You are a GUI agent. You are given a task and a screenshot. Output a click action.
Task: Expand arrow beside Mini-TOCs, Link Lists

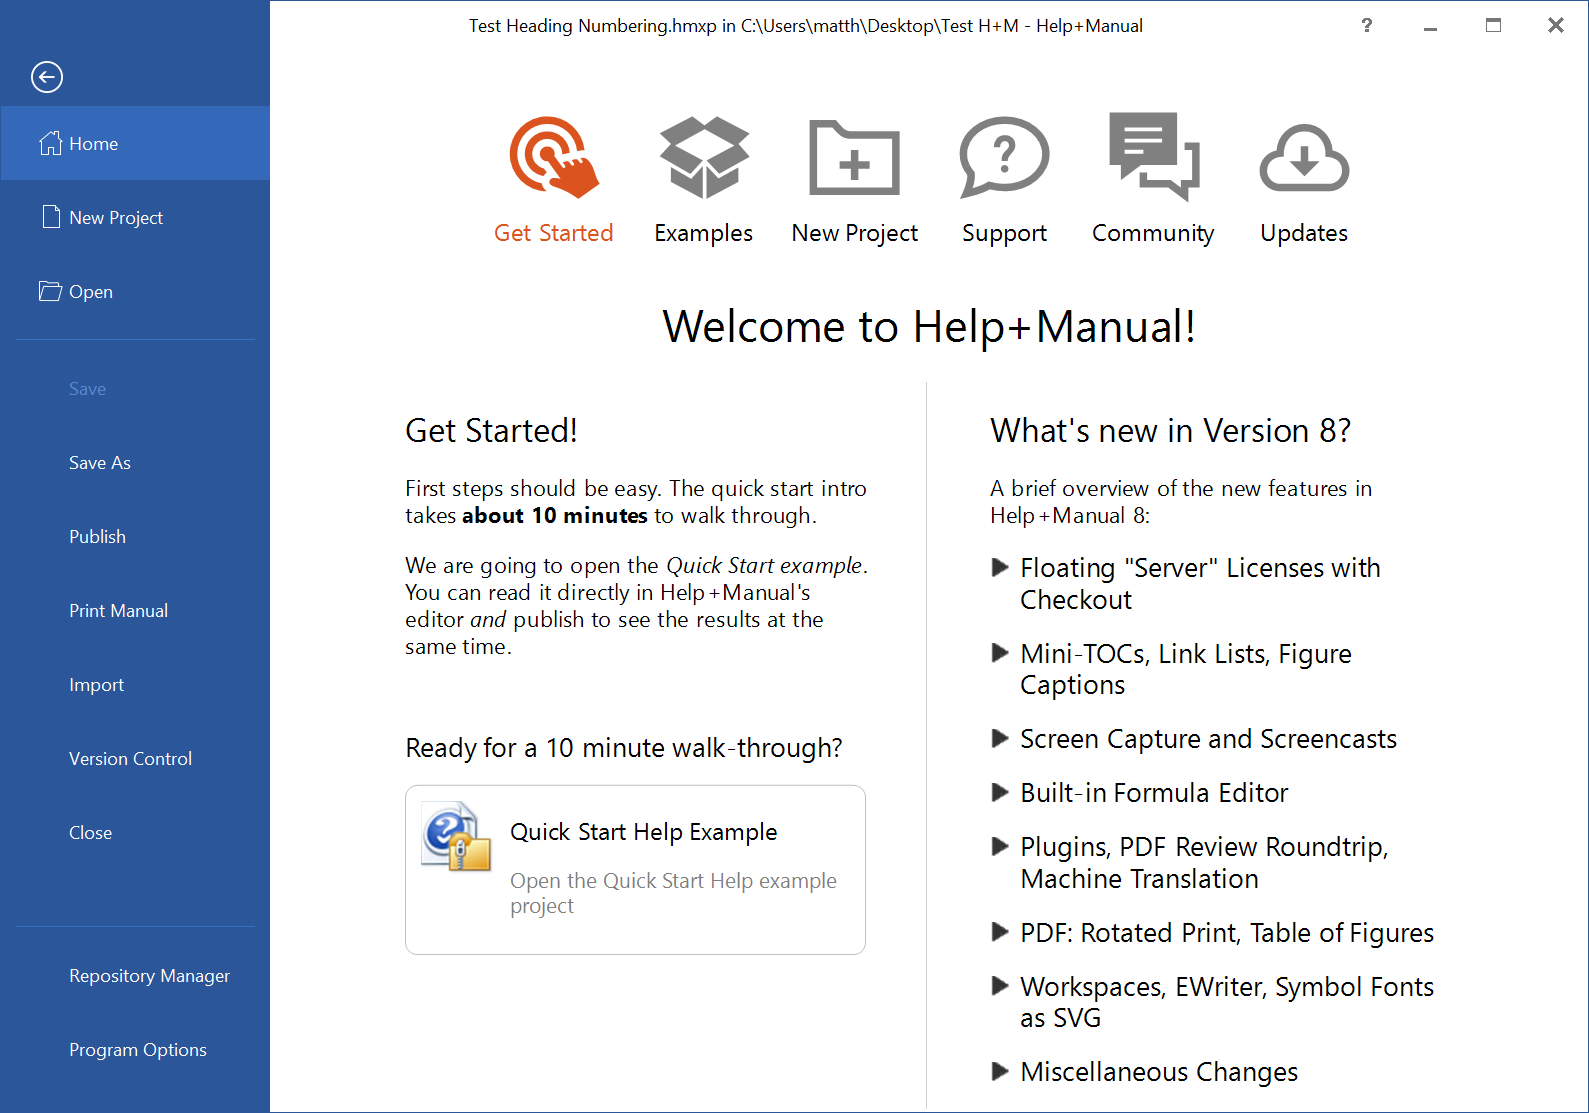coord(1000,653)
